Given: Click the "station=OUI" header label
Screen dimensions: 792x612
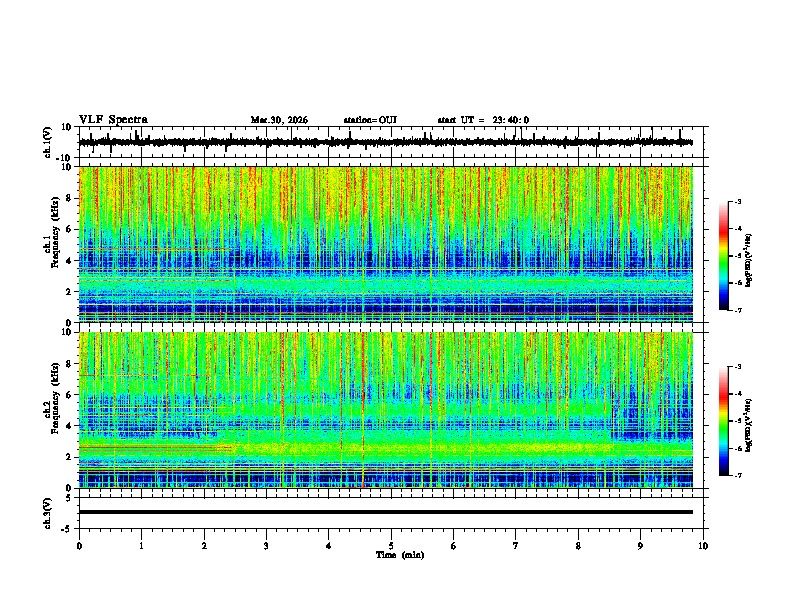Looking at the screenshot, I should 370,120.
